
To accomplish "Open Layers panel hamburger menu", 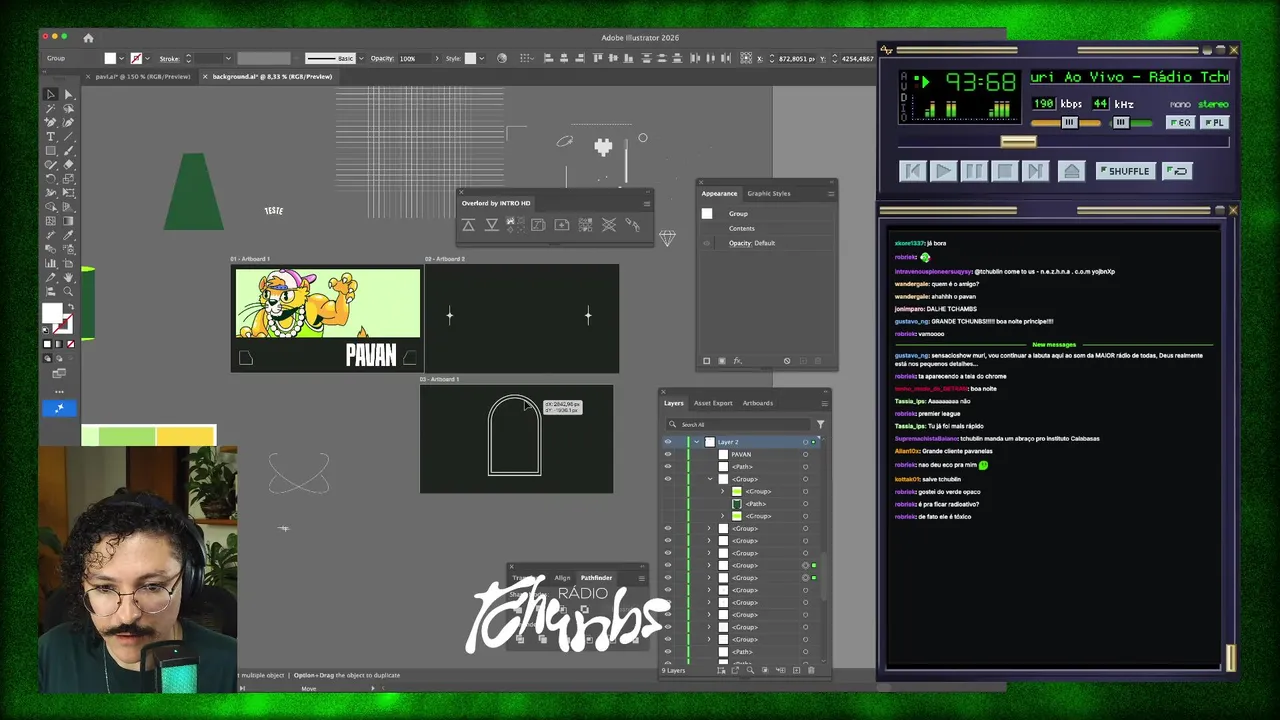I will pos(824,403).
